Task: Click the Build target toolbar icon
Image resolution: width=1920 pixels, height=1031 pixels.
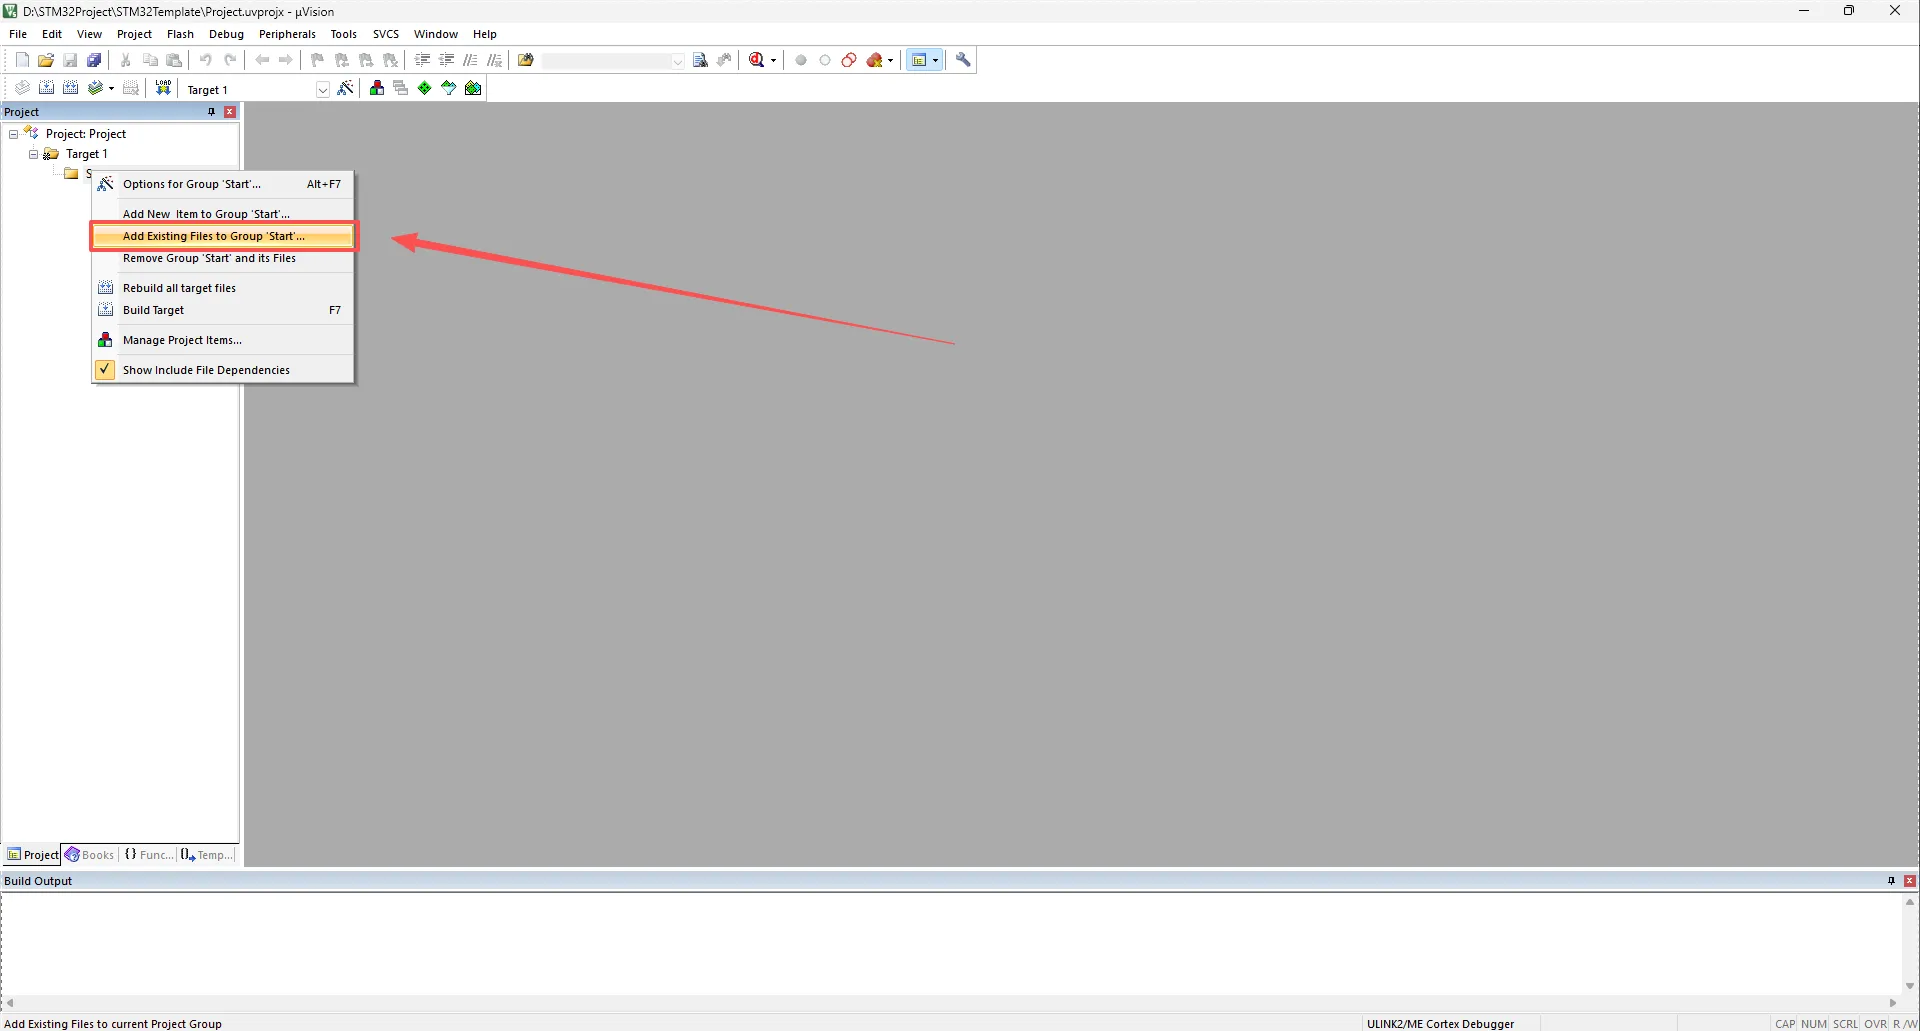Action: point(46,88)
